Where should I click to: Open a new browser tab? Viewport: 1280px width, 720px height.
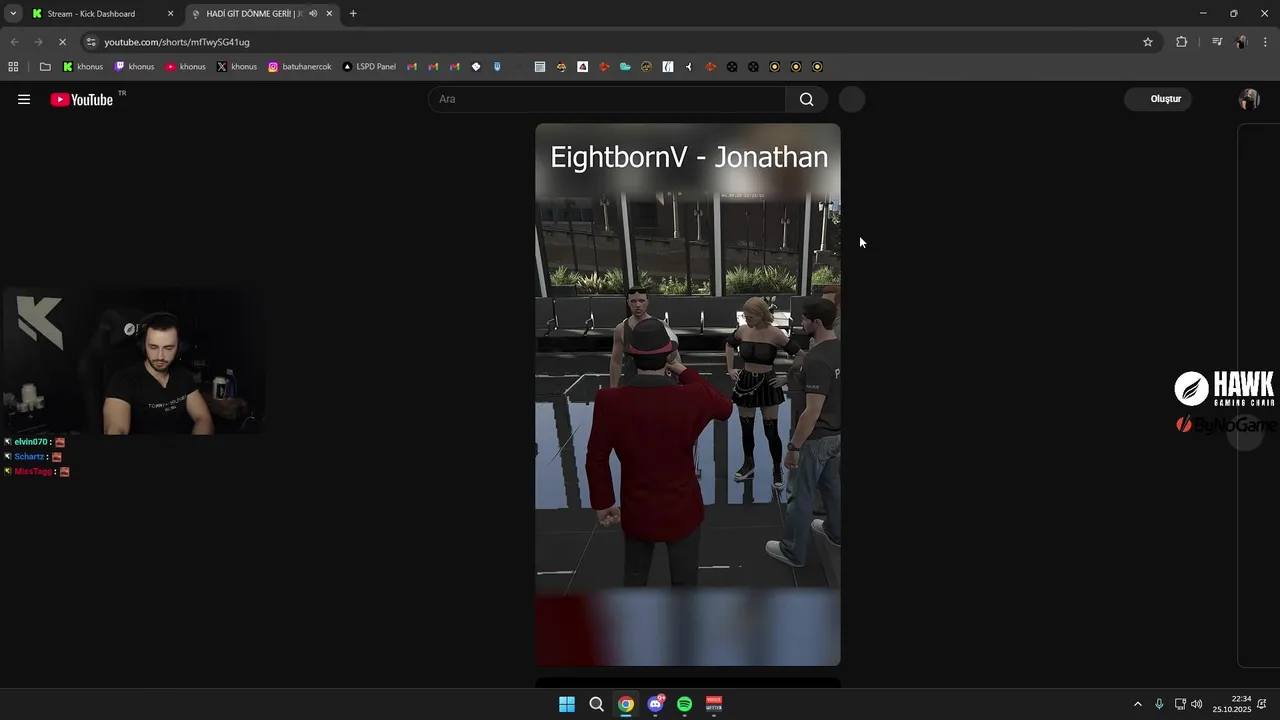pyautogui.click(x=353, y=14)
